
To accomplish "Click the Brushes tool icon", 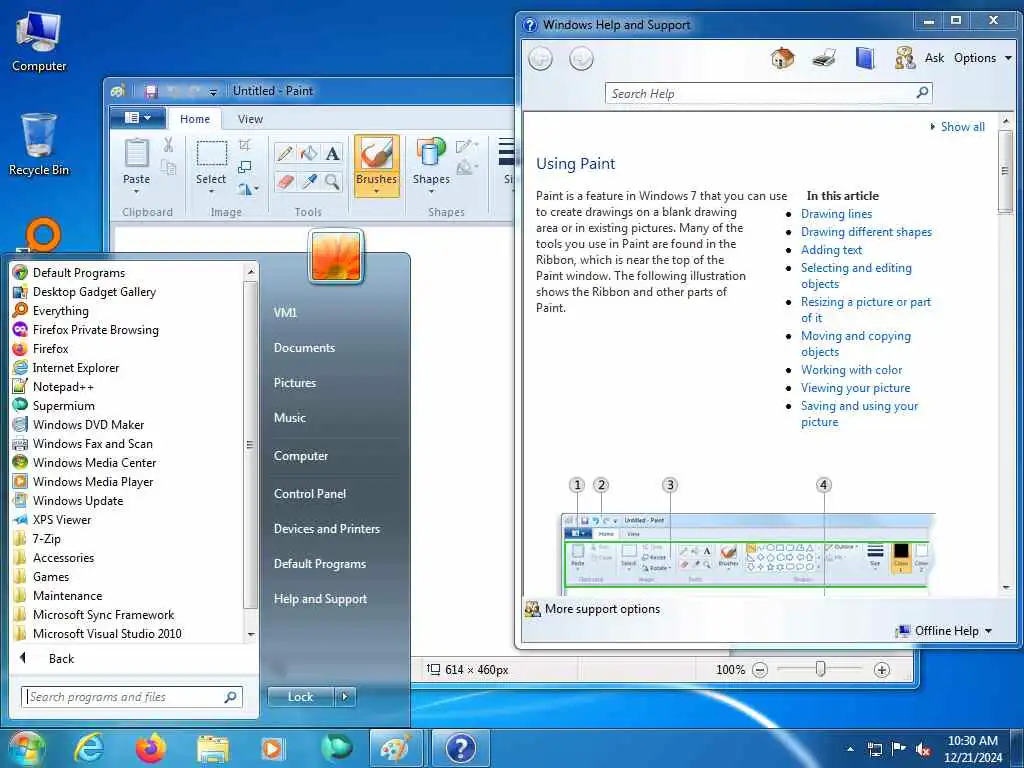I will tap(376, 154).
